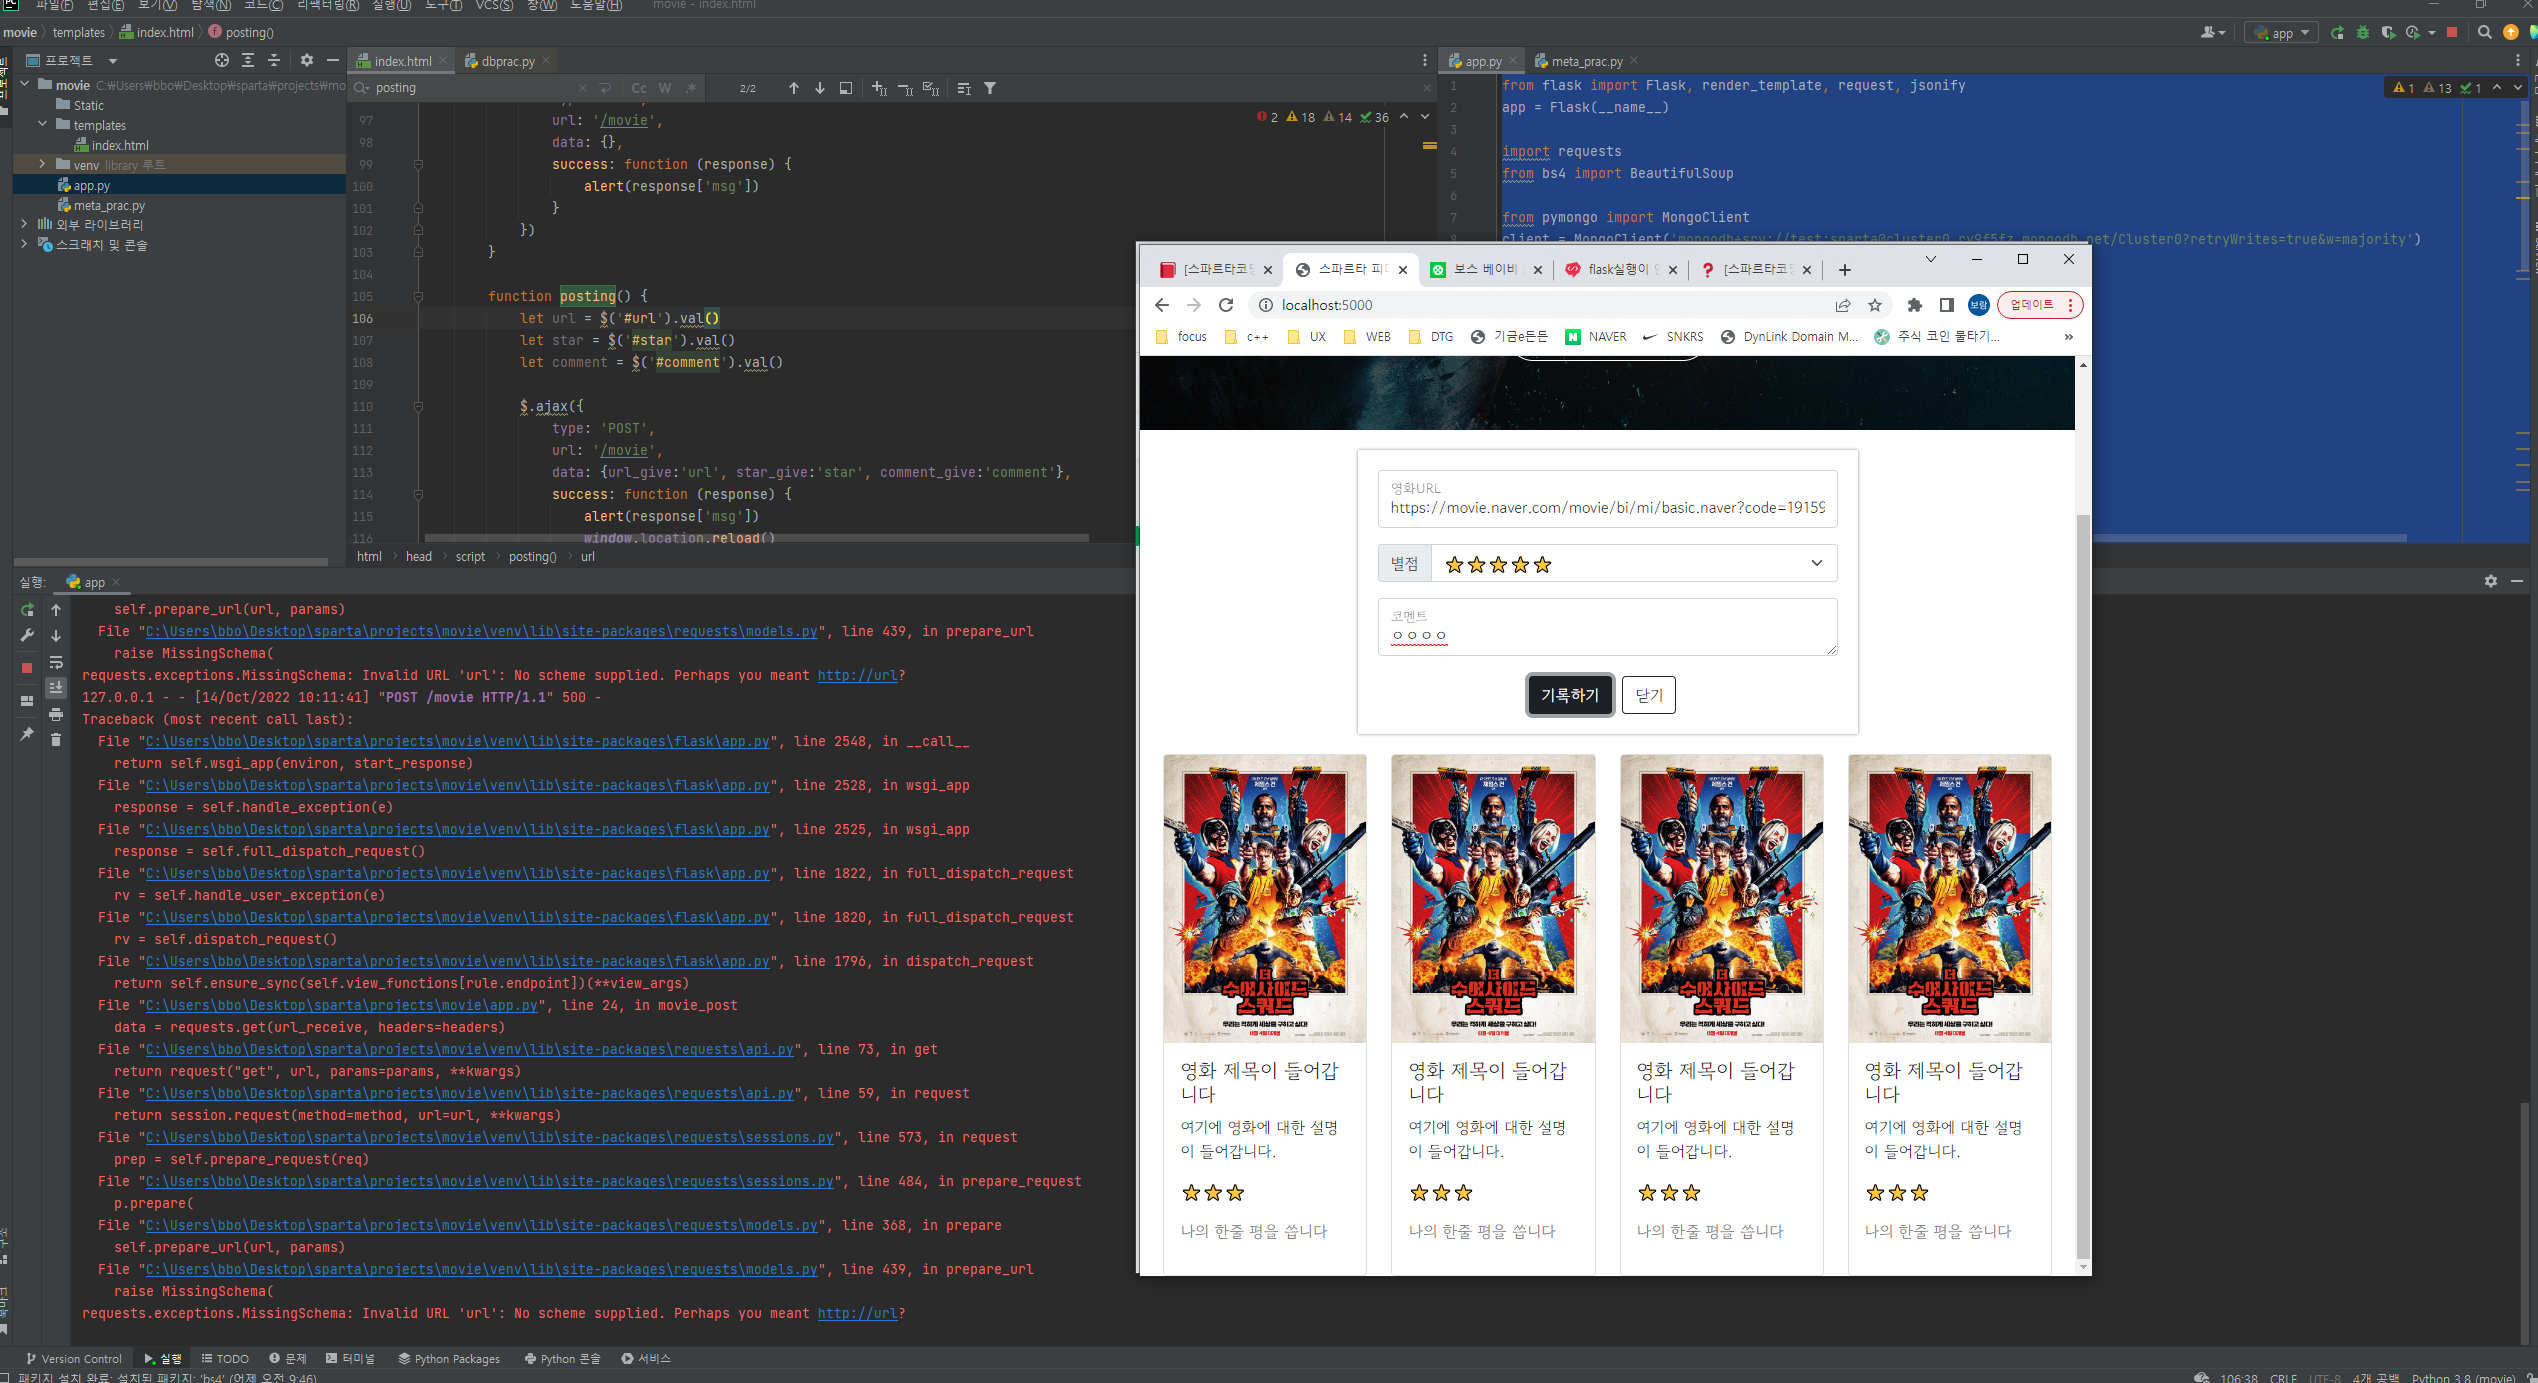Screen dimensions: 2538x1383
Task: Go to previous find occurrence
Action: click(794, 88)
